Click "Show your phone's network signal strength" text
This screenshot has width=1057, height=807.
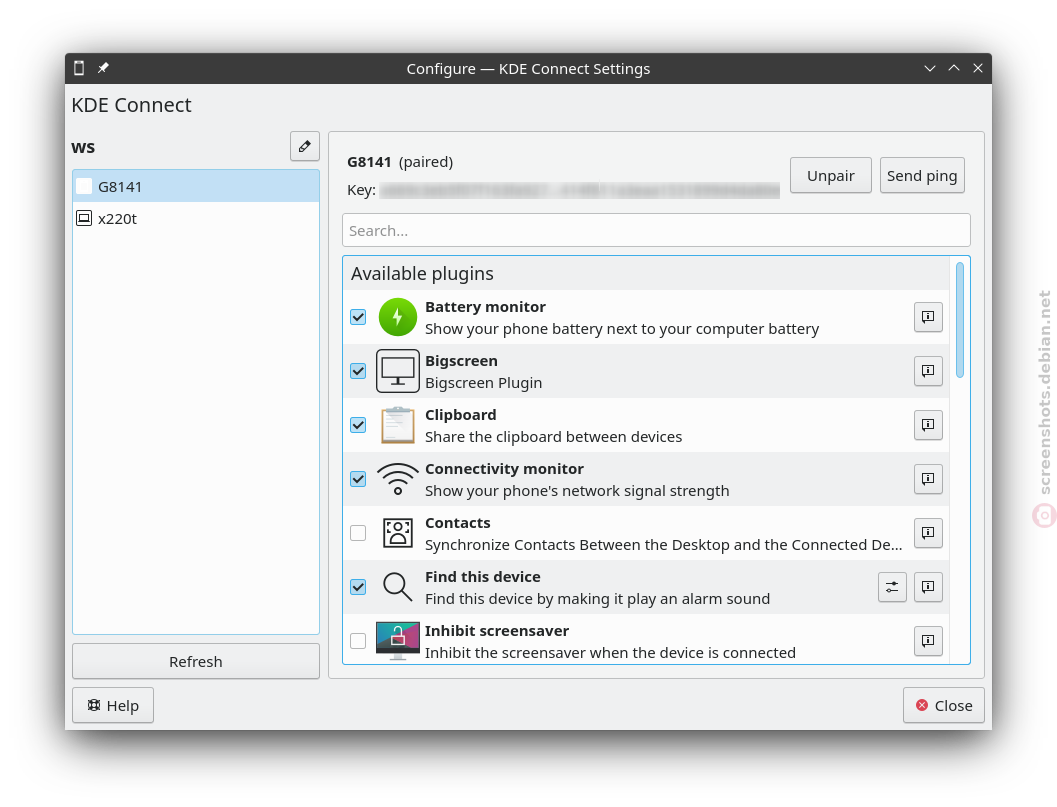(x=577, y=491)
